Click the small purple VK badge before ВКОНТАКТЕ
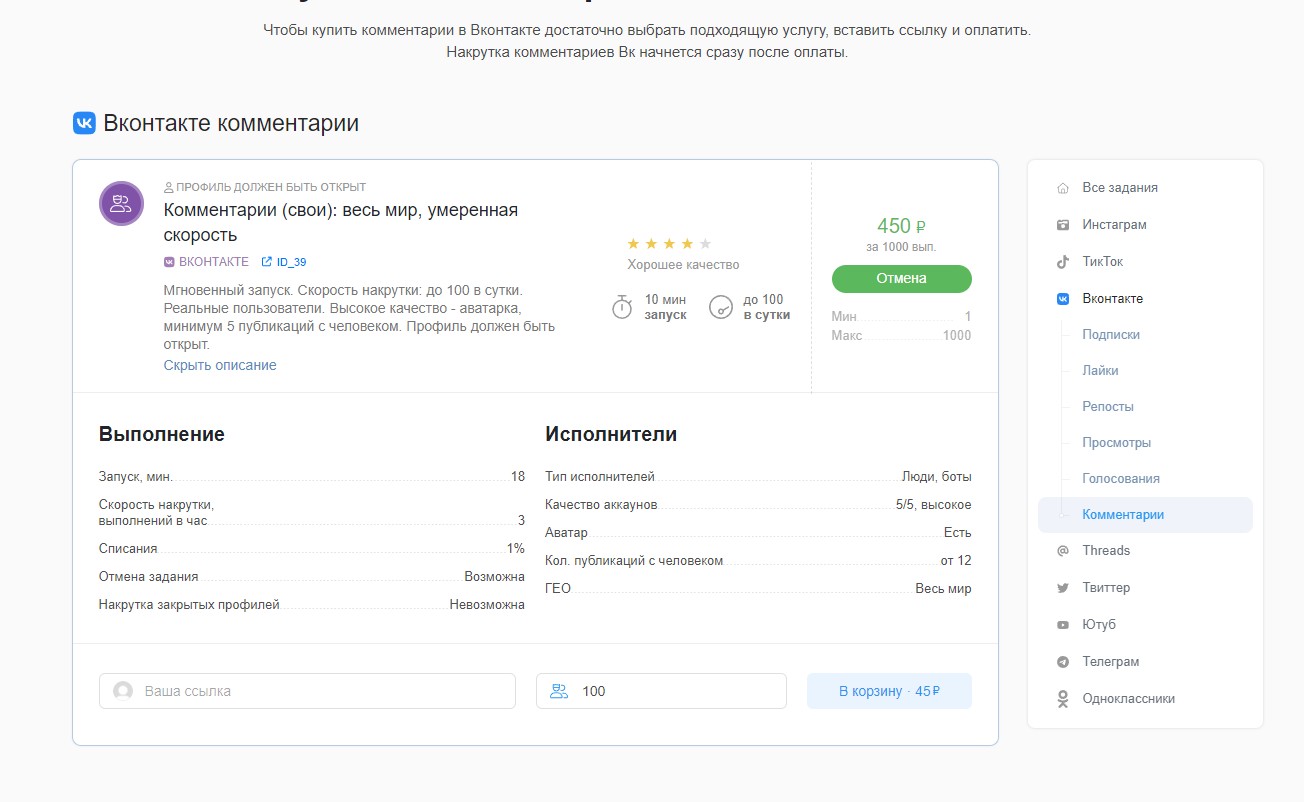 point(169,262)
